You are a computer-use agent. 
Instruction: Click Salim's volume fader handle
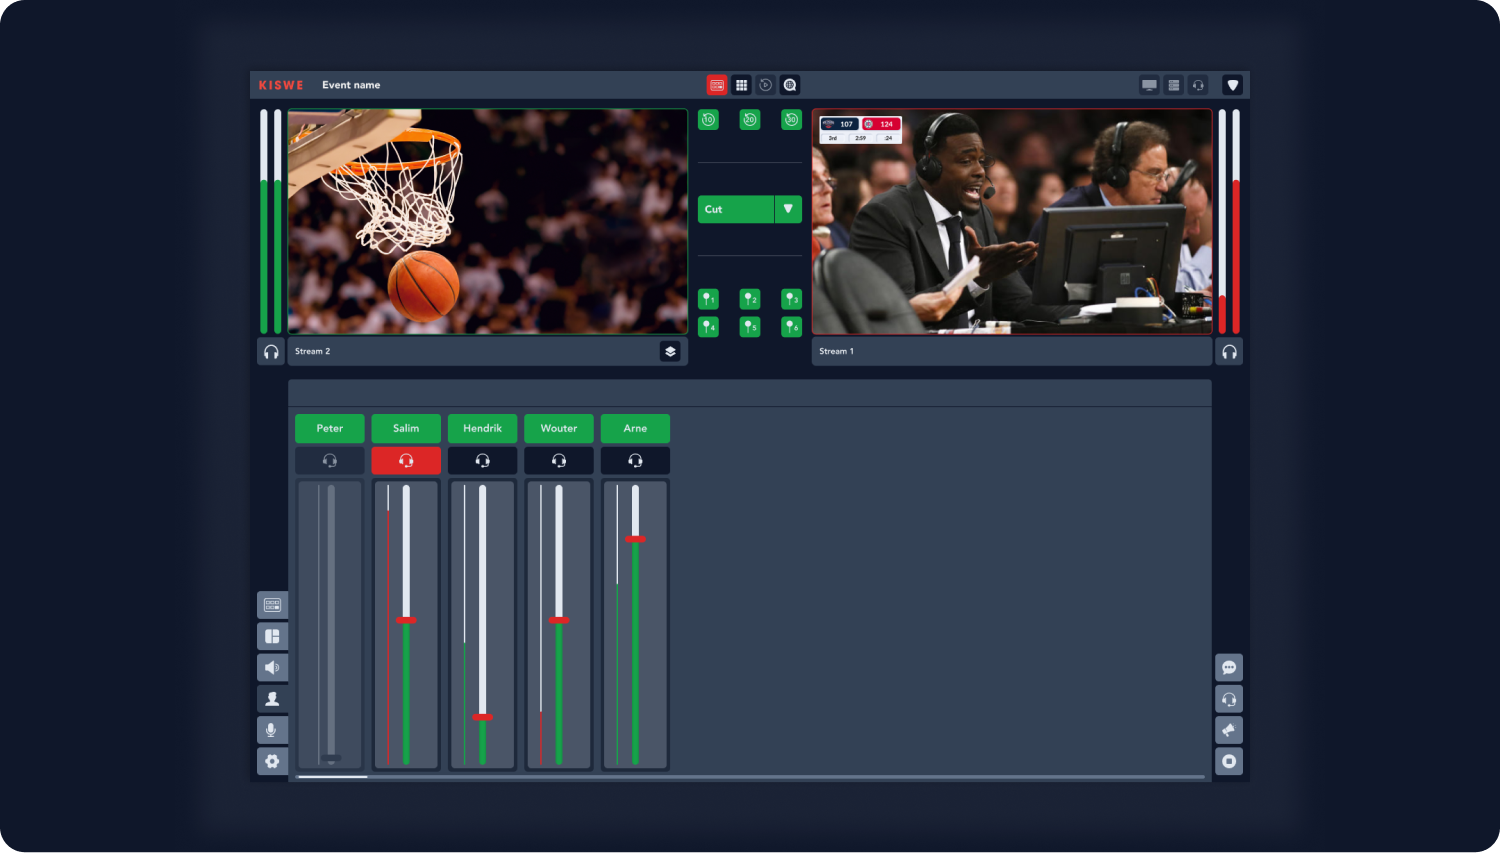[406, 620]
